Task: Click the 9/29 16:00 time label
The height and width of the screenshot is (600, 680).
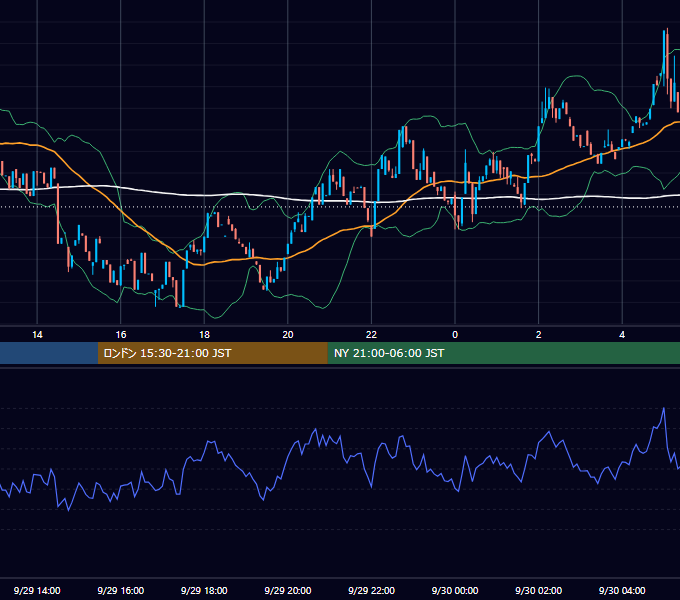Action: [x=121, y=590]
